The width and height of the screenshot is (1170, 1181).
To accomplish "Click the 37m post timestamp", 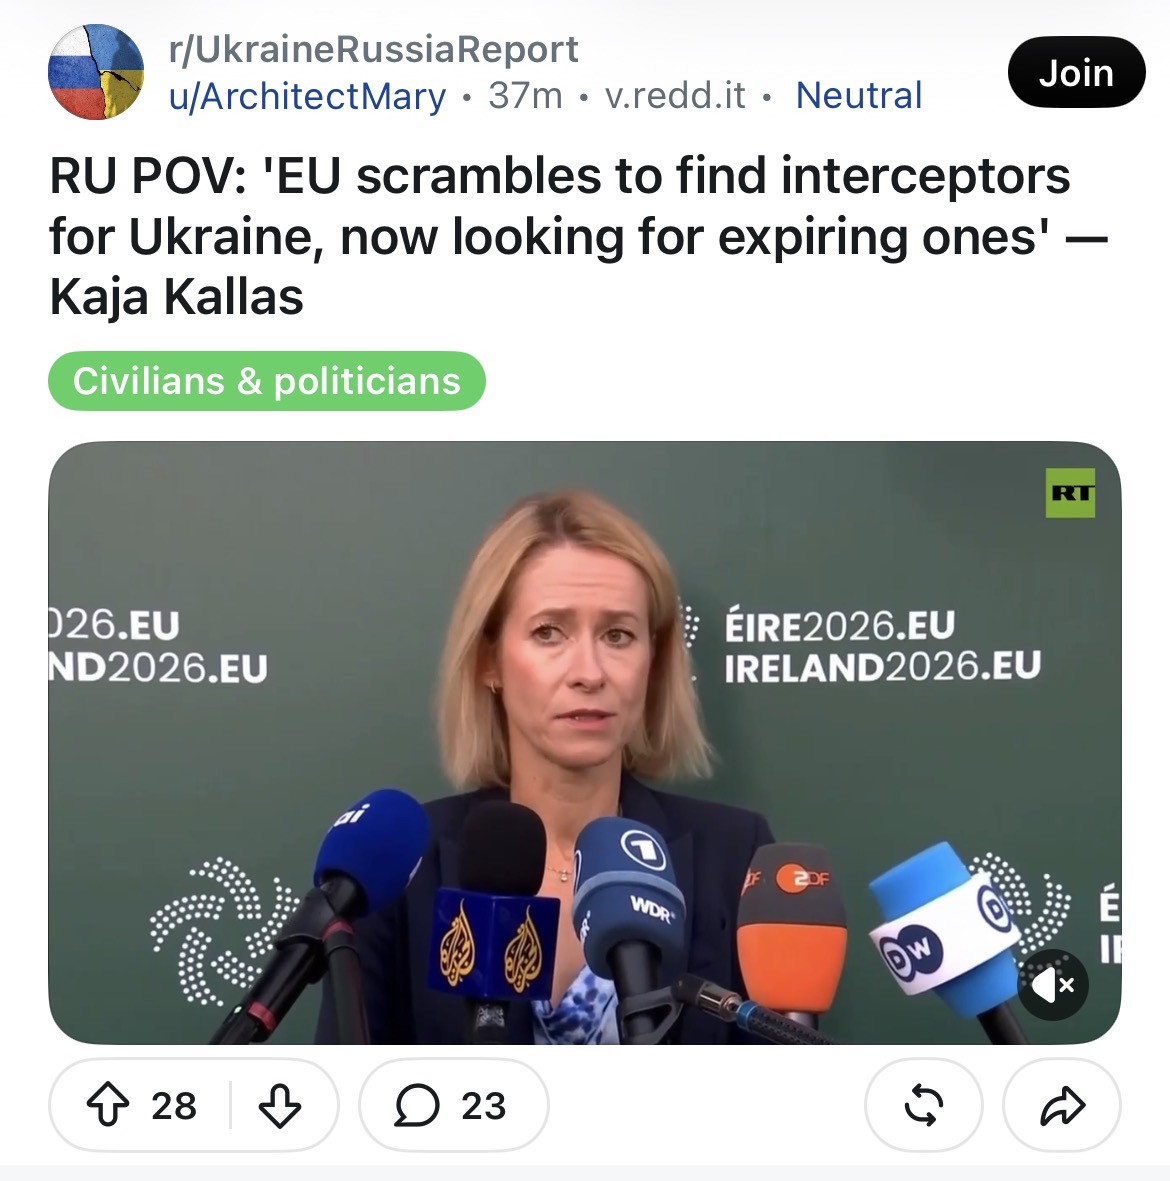I will [525, 96].
